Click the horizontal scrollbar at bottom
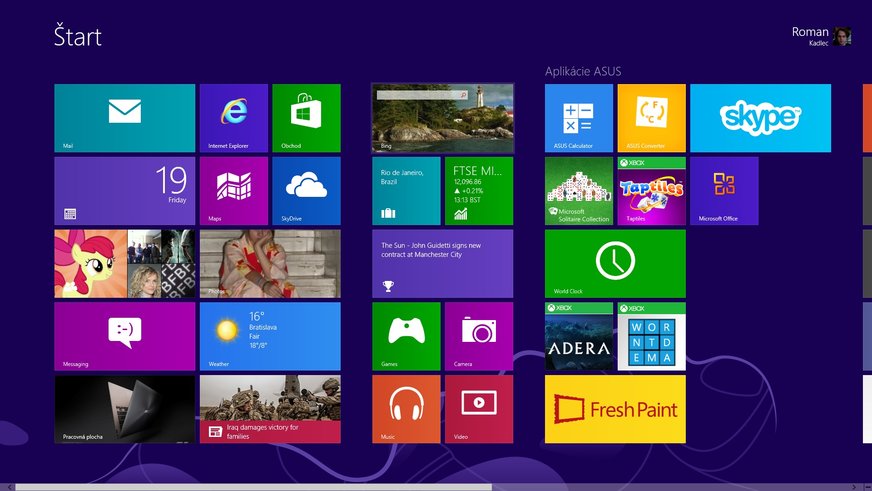Image resolution: width=872 pixels, height=491 pixels. pos(250,487)
